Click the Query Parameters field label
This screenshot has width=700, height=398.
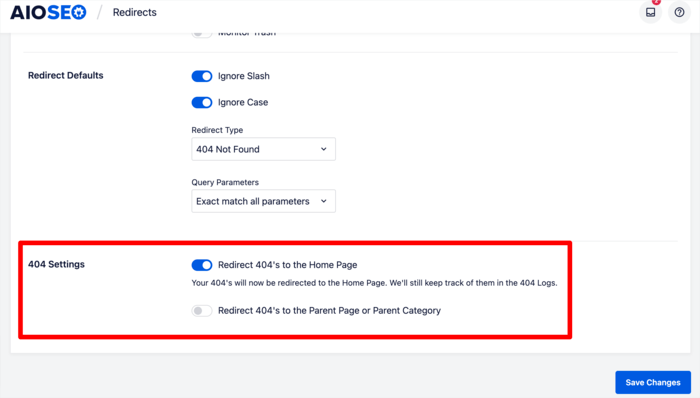pos(225,182)
